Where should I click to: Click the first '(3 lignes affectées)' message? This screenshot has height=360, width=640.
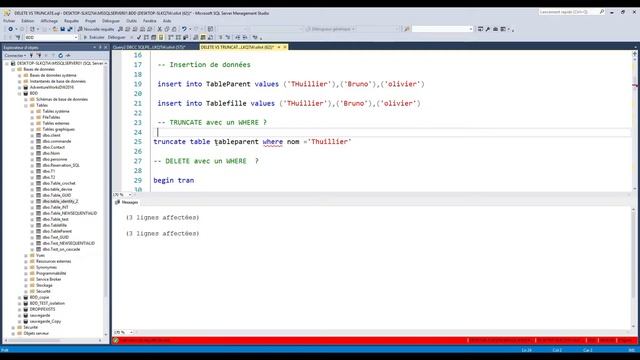[162, 218]
